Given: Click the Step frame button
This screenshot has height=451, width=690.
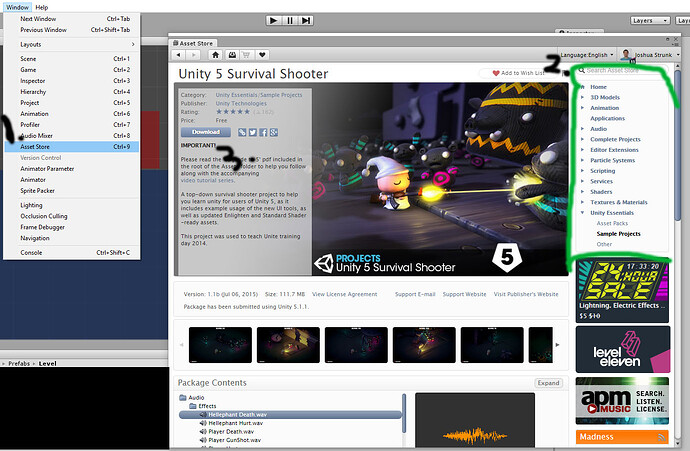Looking at the screenshot, I should click(306, 20).
